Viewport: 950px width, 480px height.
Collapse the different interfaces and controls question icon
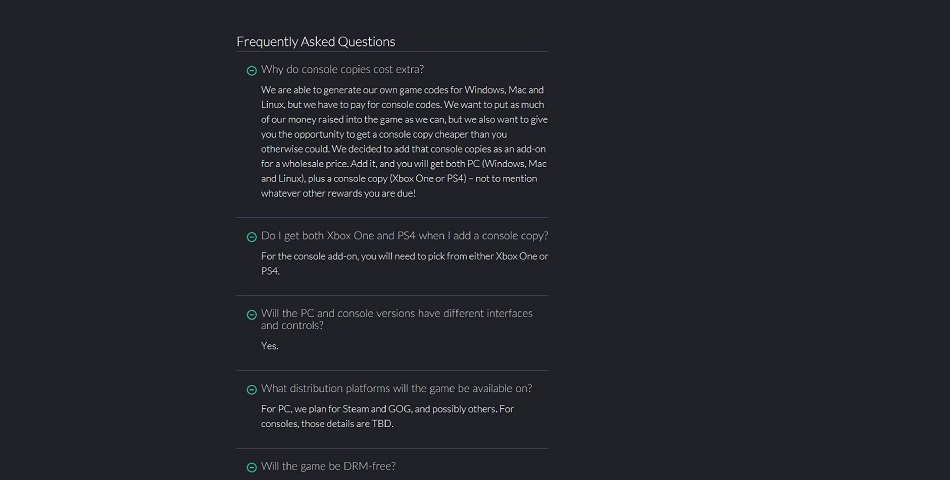pyautogui.click(x=252, y=315)
